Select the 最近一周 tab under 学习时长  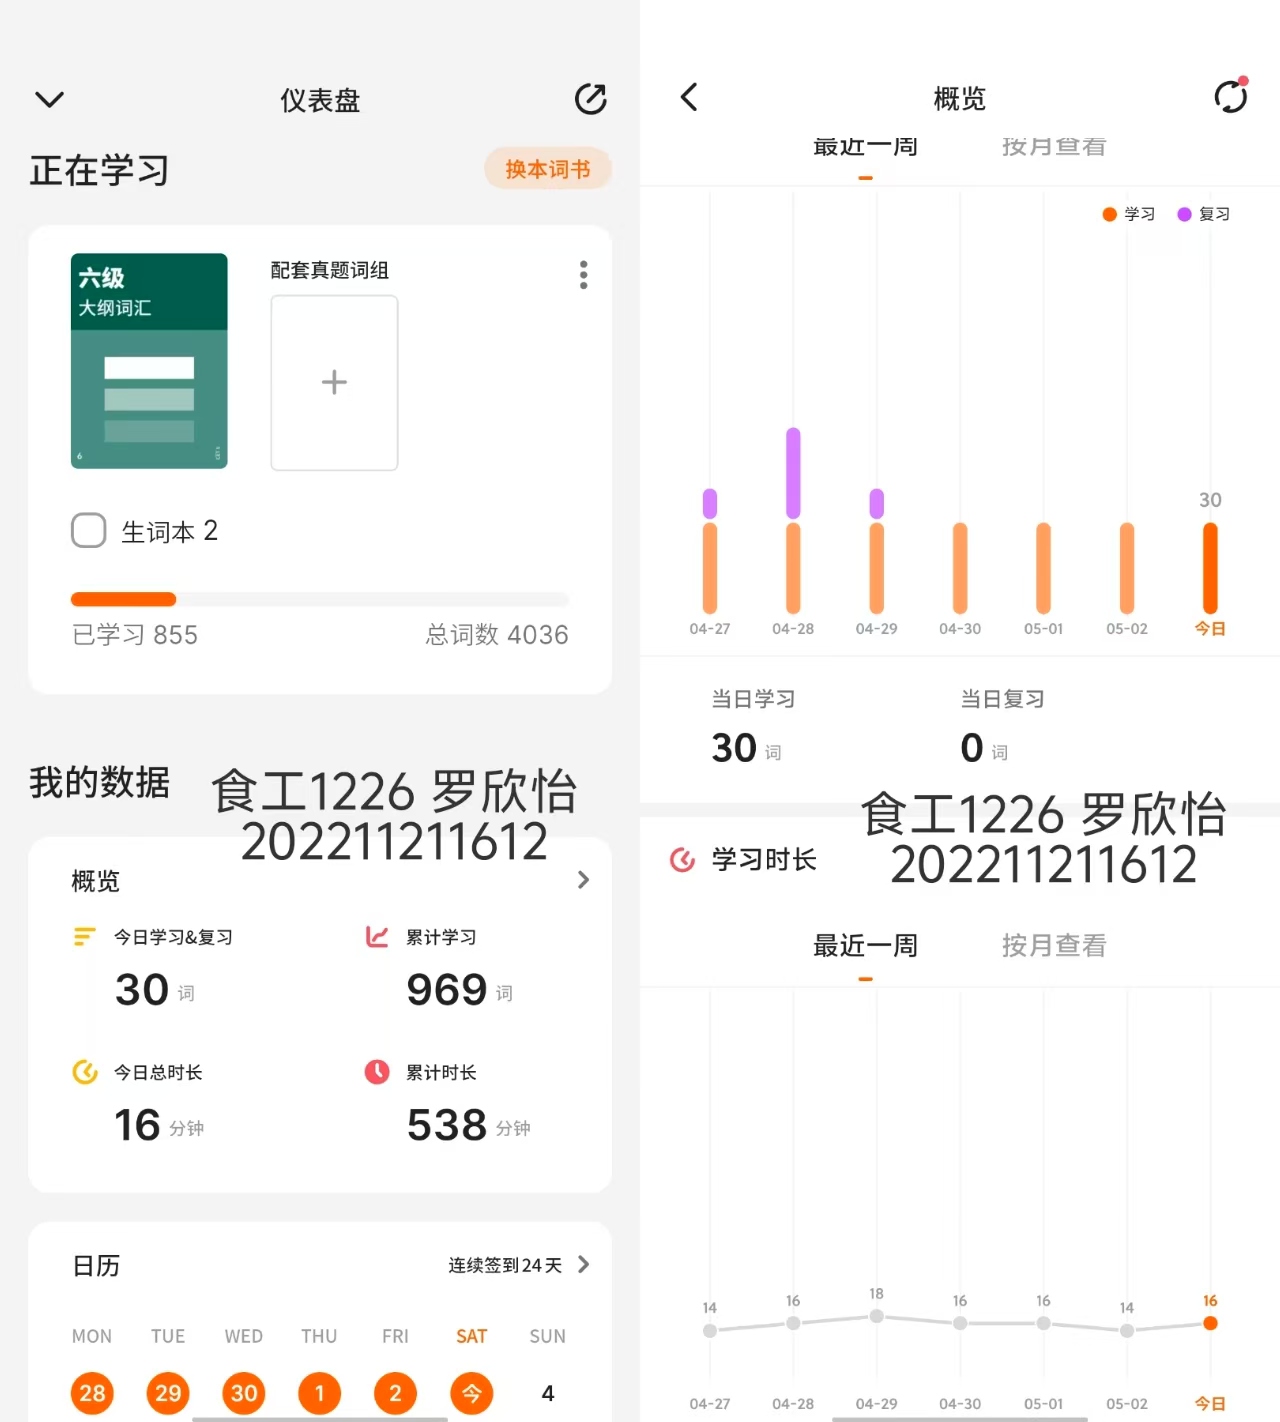(865, 945)
